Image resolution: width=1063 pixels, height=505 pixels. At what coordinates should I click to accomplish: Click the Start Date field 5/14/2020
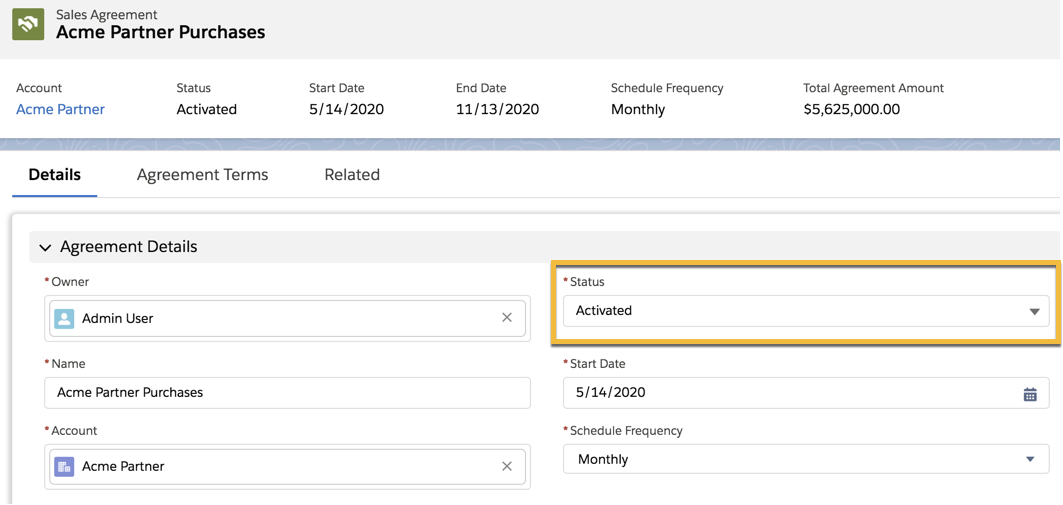click(806, 392)
